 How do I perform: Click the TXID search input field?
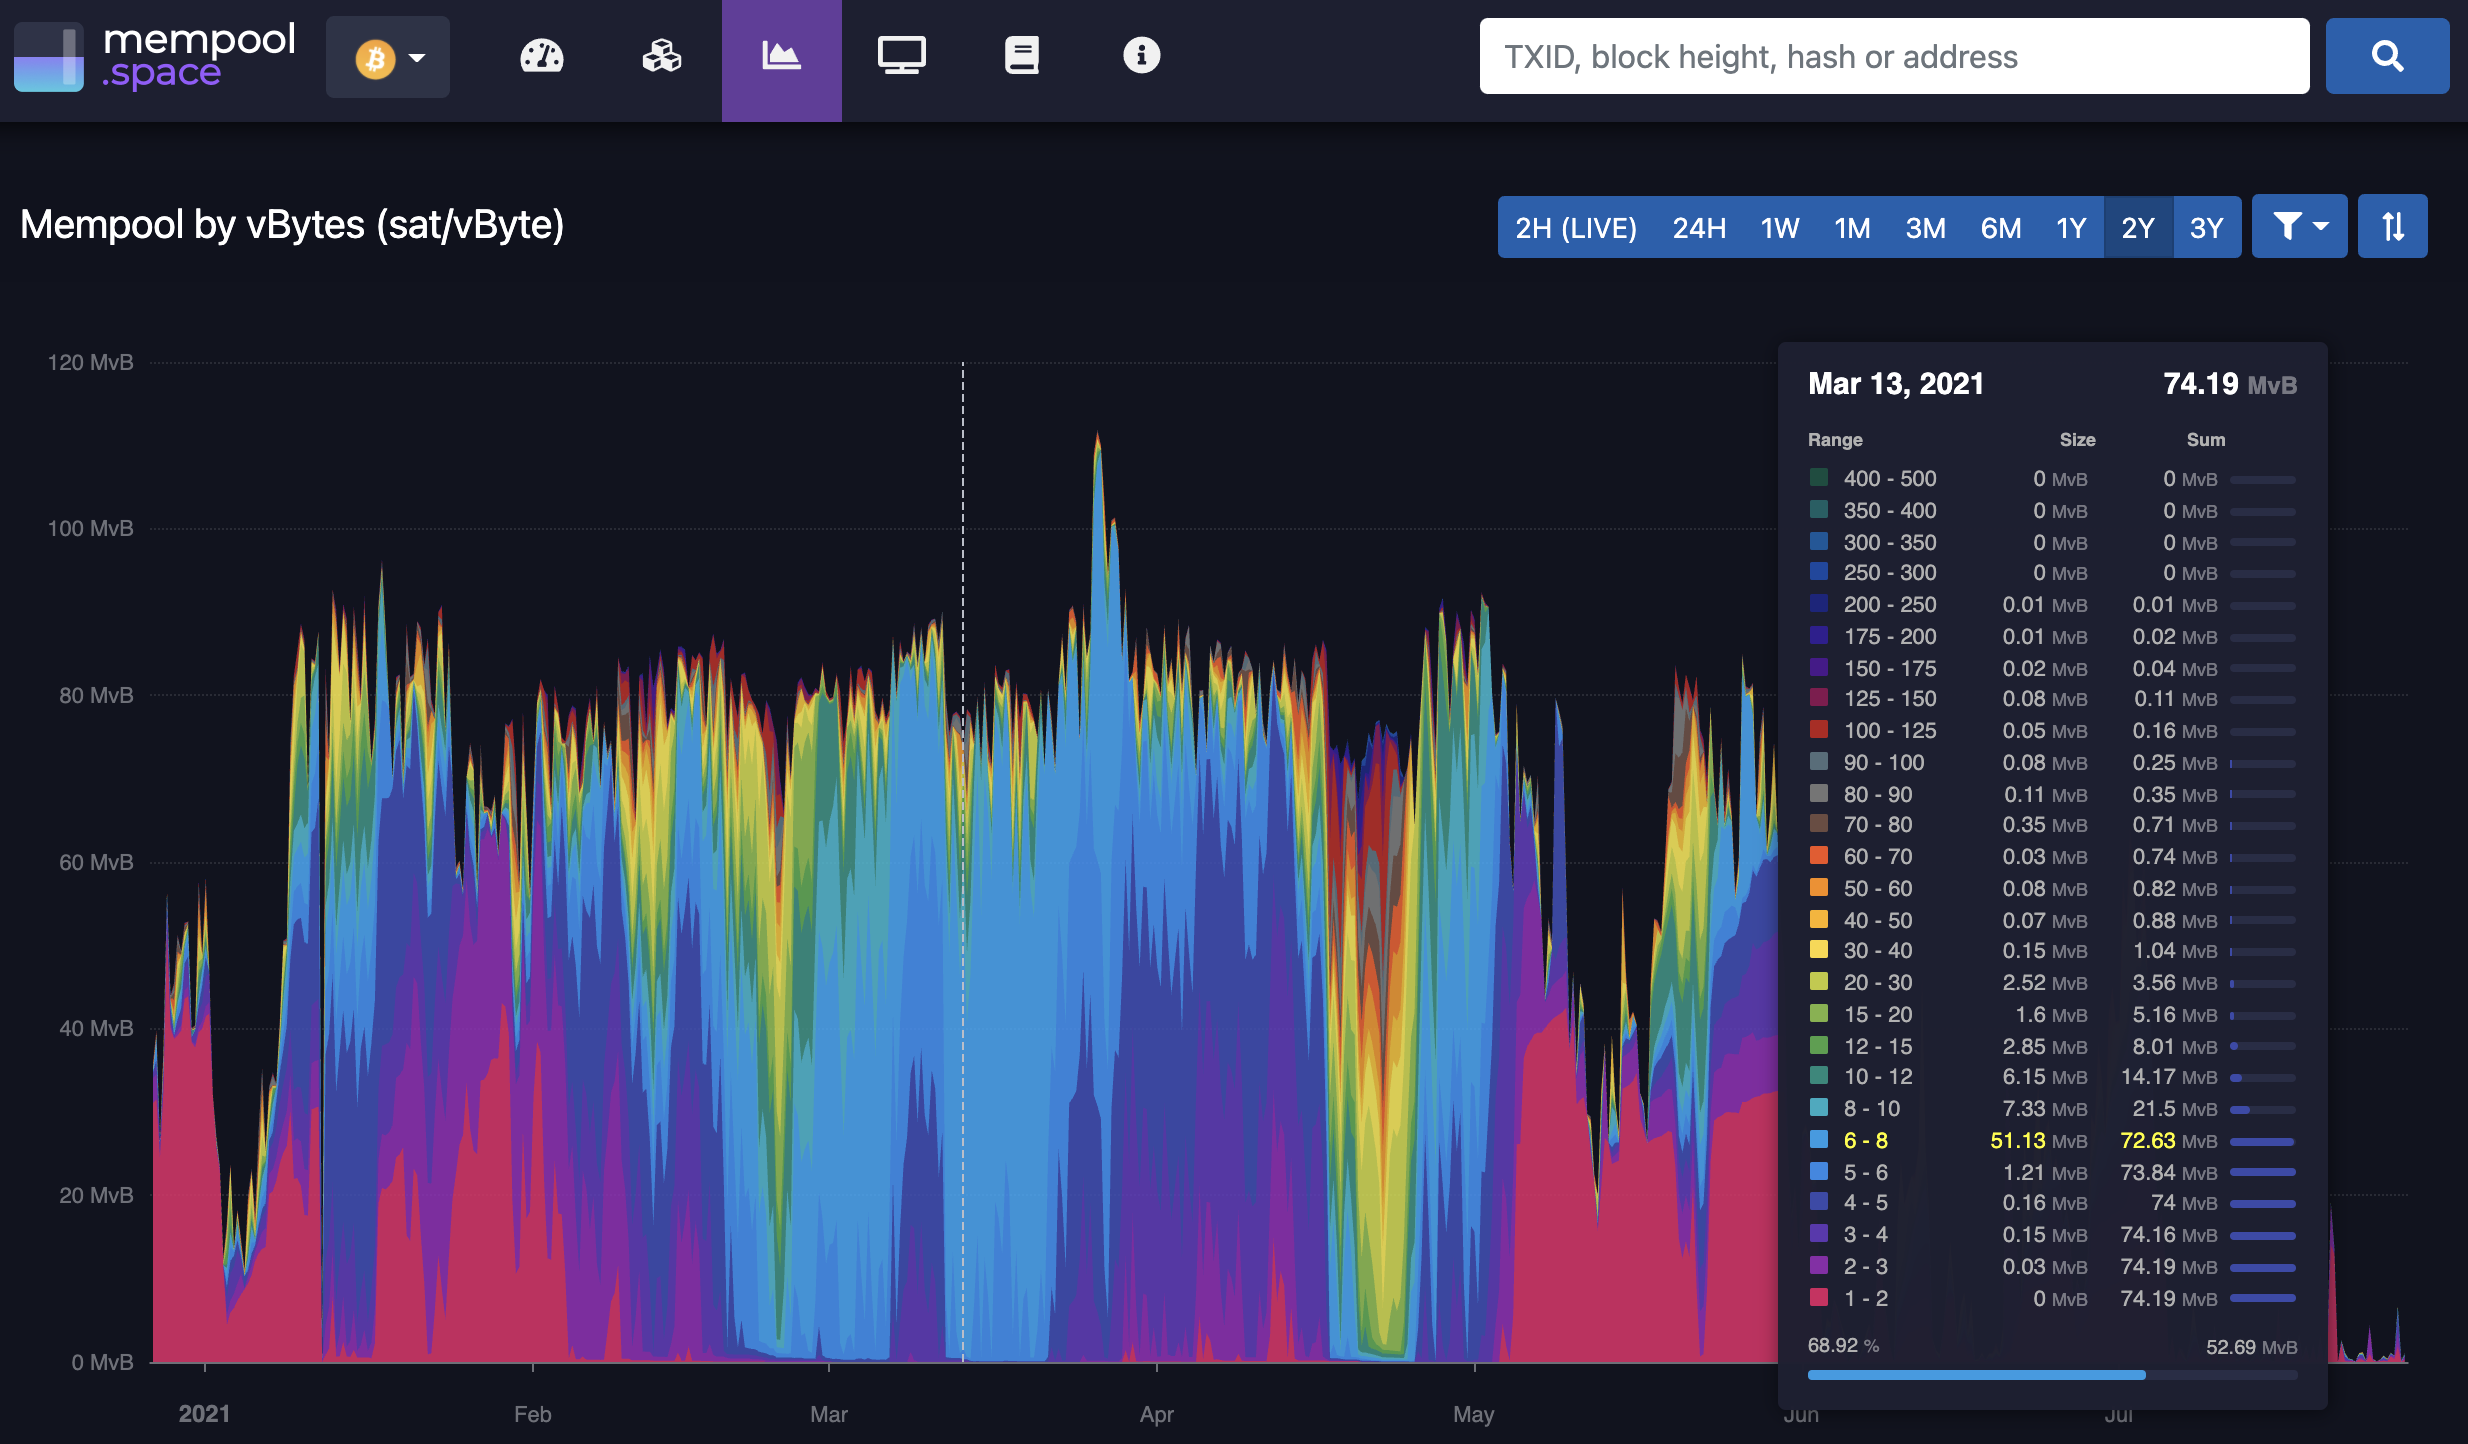(x=1892, y=56)
